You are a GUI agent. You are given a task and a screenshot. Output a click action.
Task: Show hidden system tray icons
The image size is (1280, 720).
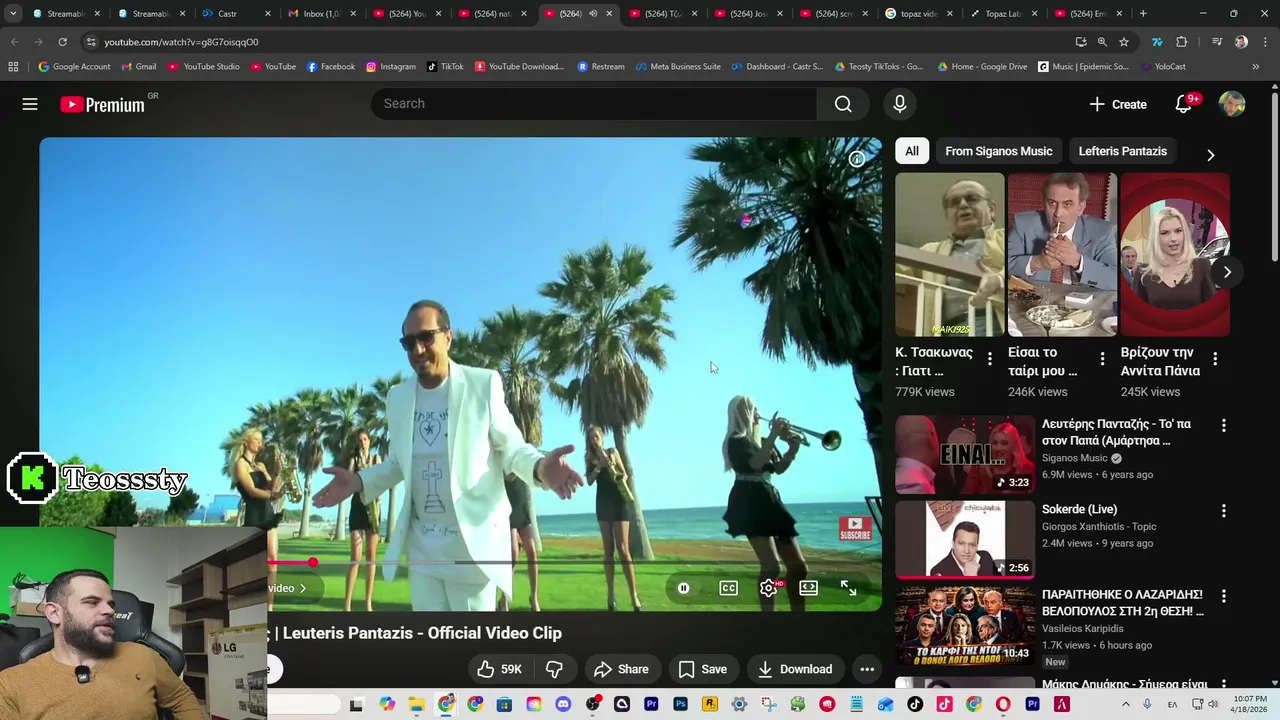[x=1126, y=704]
